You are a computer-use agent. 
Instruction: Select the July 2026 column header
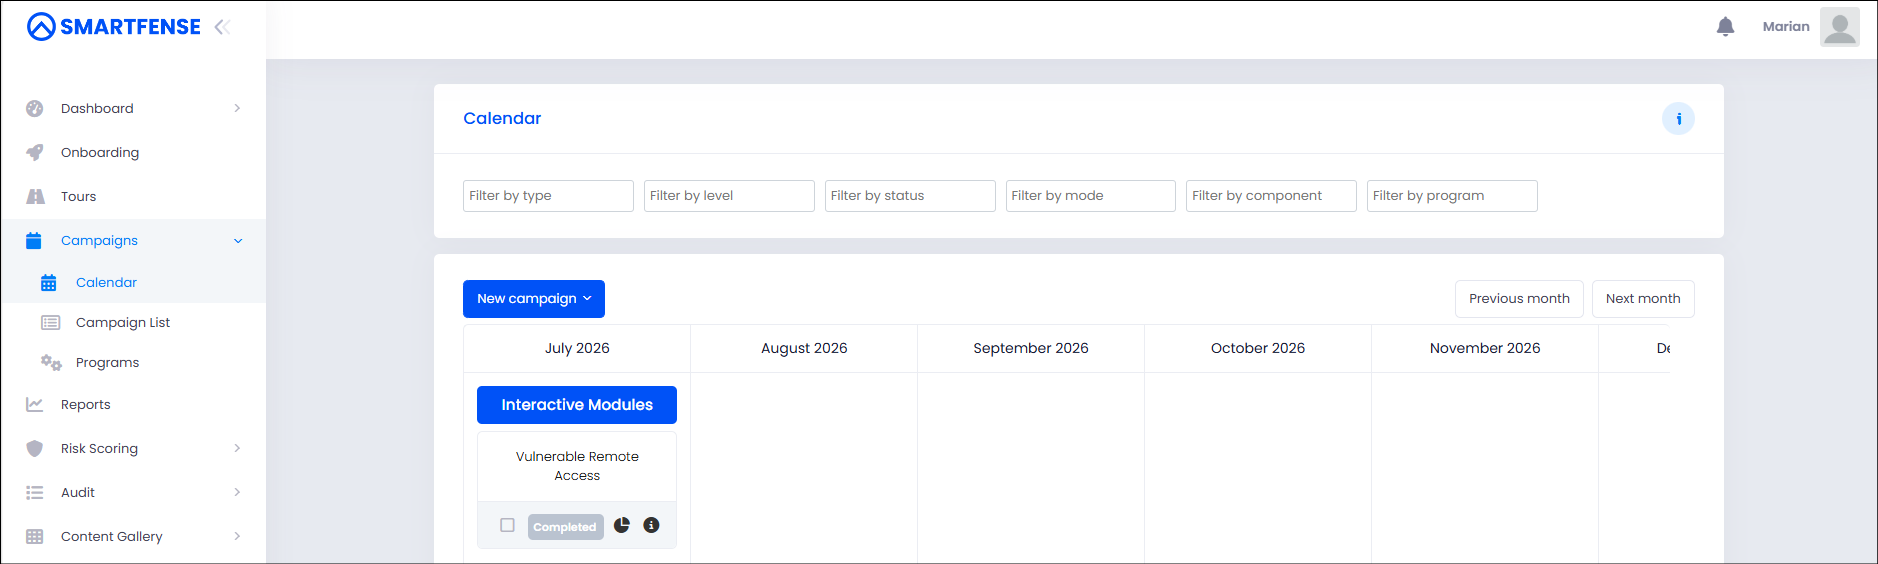577,349
